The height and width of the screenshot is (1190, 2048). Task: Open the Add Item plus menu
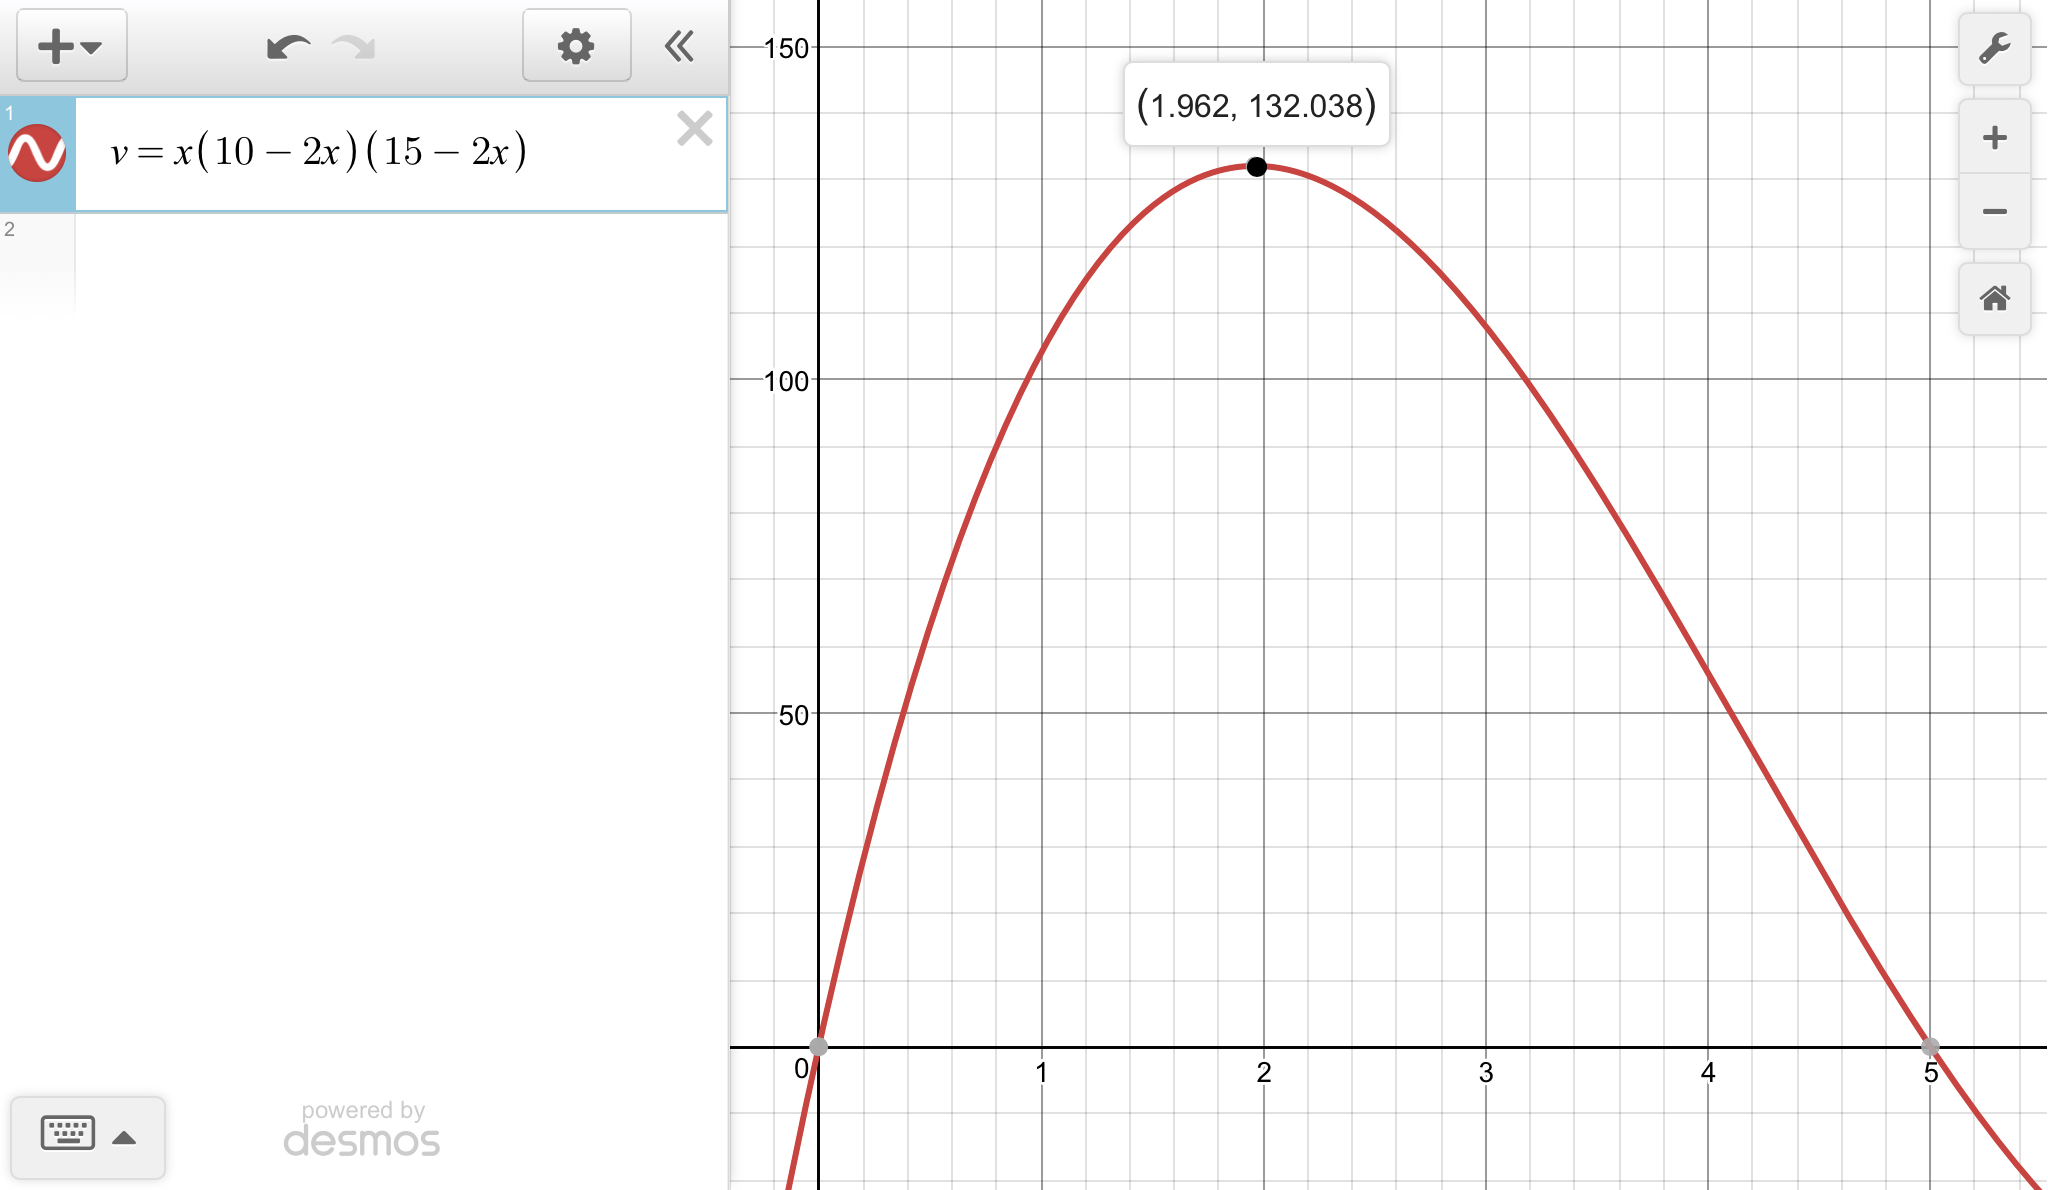70,46
